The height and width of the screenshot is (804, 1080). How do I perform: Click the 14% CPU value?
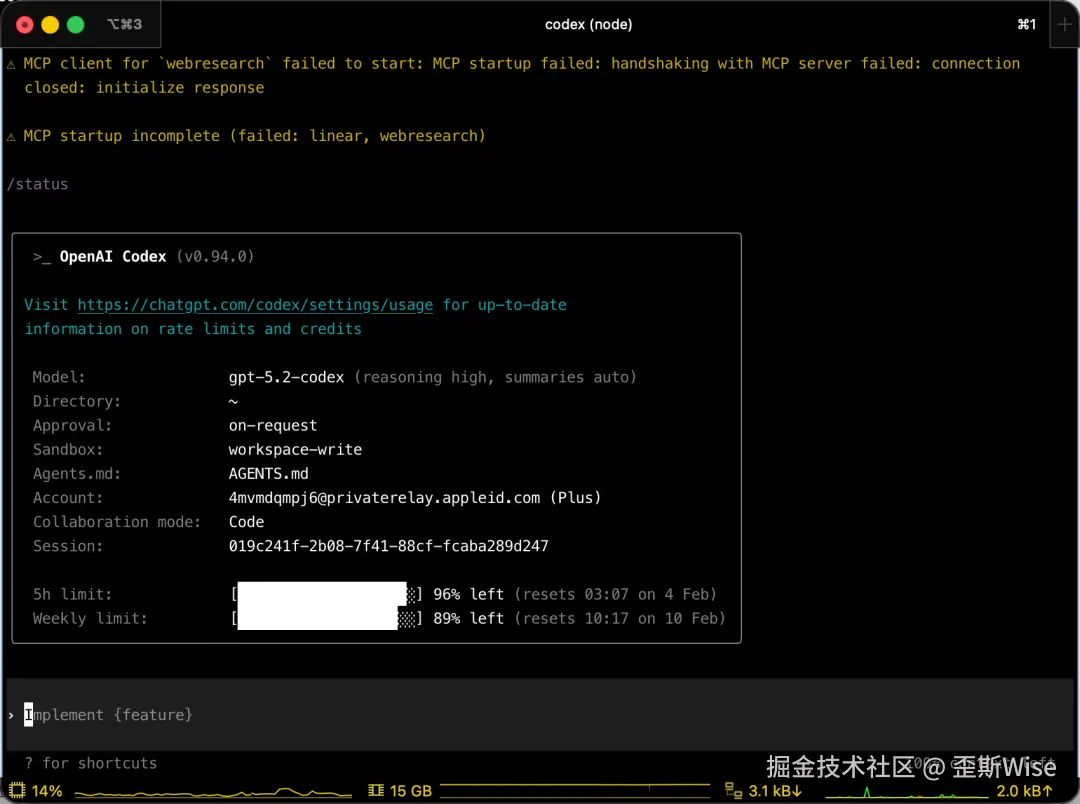47,791
